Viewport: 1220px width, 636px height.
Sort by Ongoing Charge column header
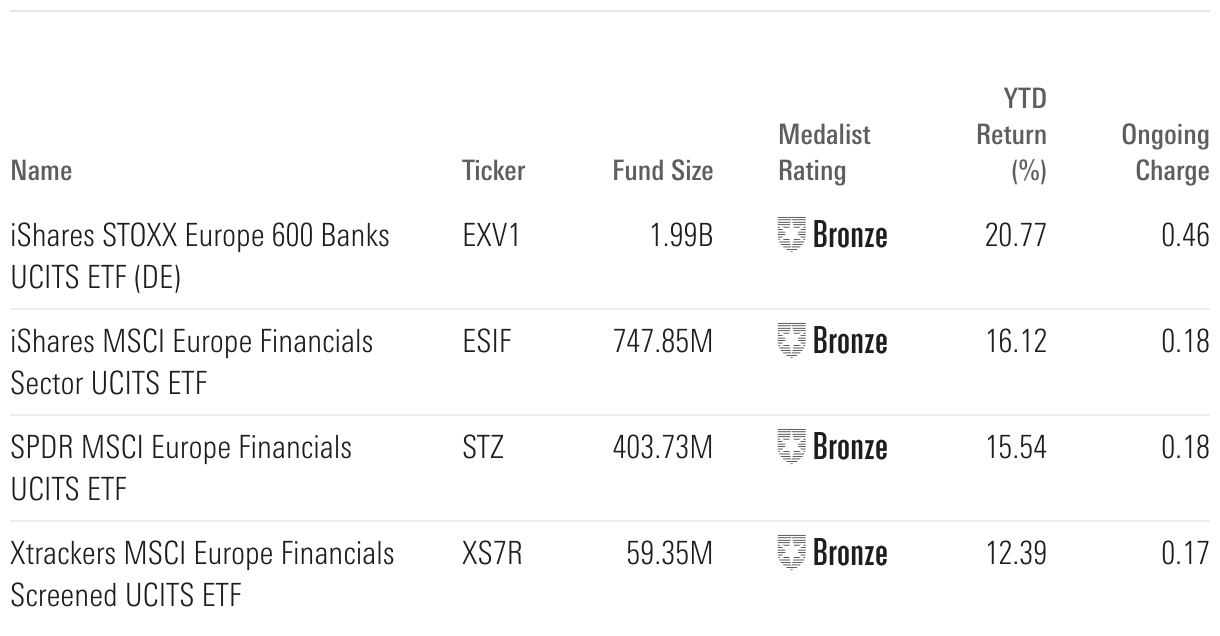[1165, 153]
